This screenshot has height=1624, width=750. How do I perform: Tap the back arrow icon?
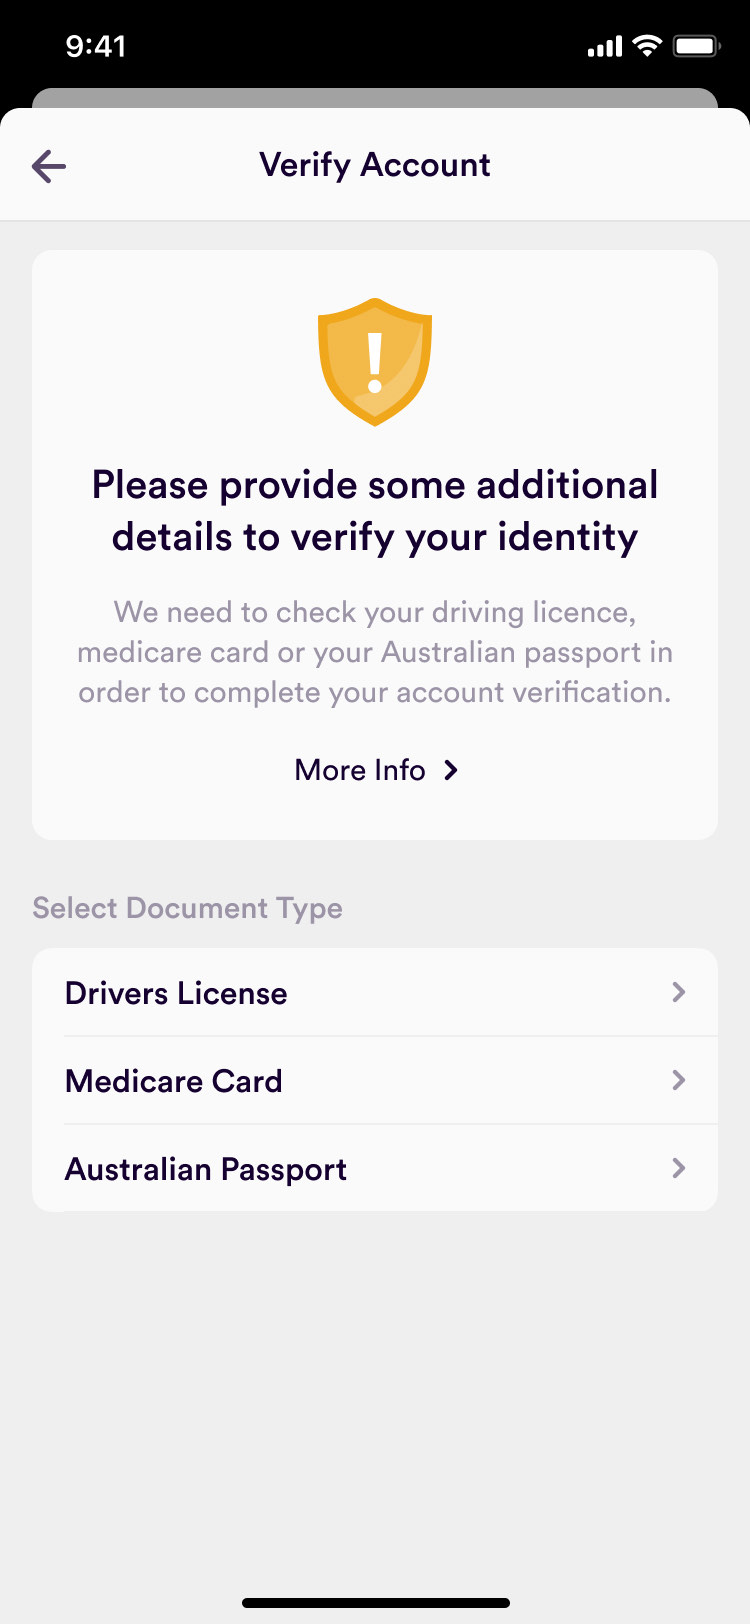coord(48,166)
